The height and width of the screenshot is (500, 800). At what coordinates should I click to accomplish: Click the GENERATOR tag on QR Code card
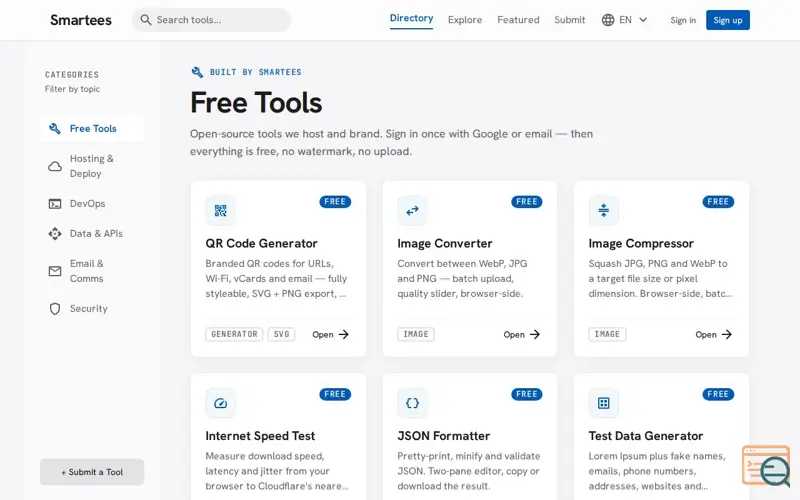point(234,334)
